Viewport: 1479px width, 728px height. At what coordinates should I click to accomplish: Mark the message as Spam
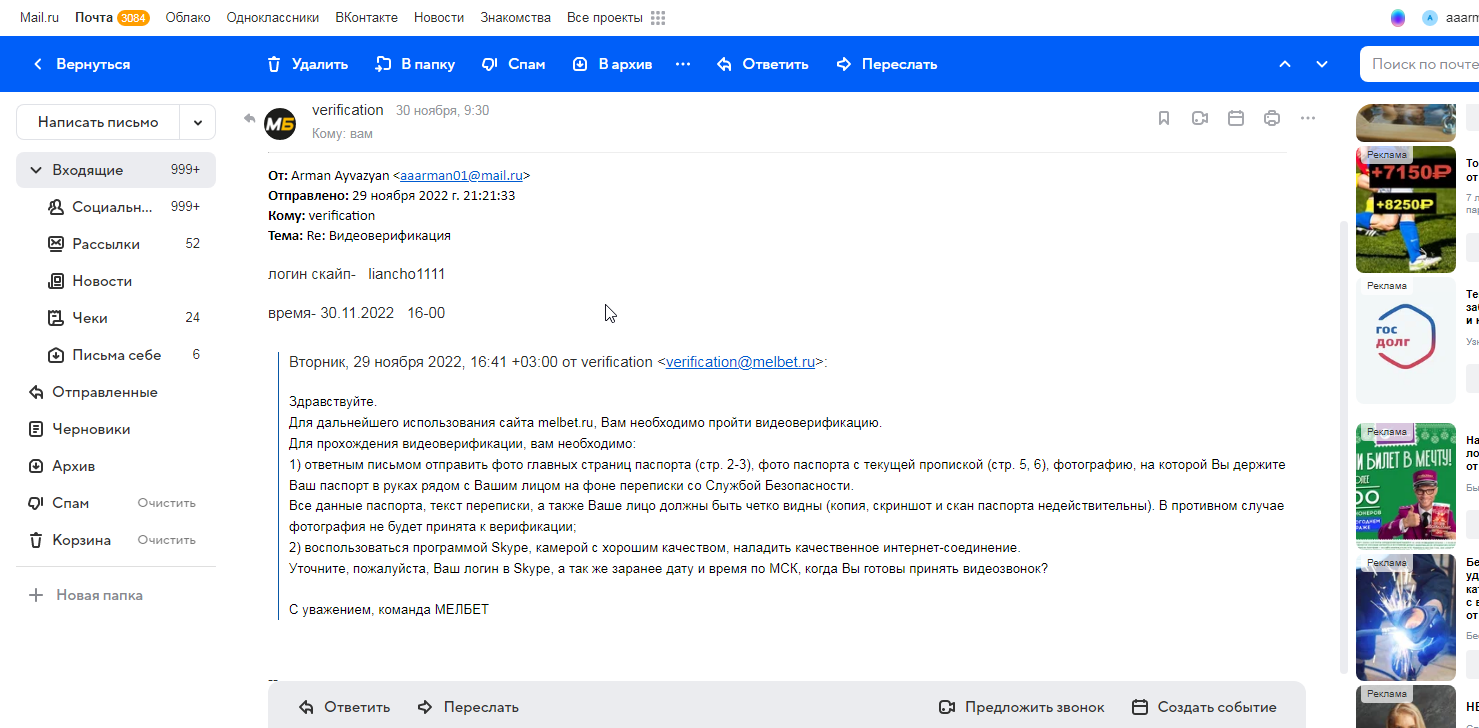[513, 64]
